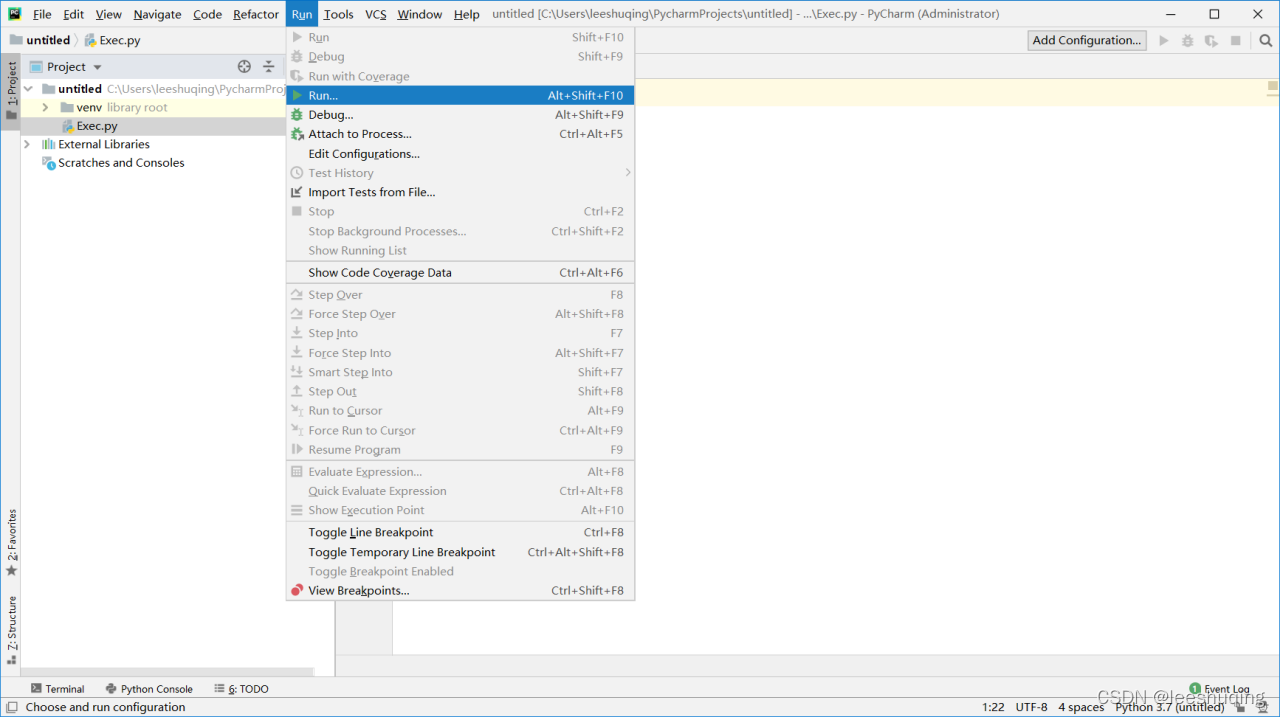The height and width of the screenshot is (717, 1280).
Task: Open the Window menu
Action: pyautogui.click(x=420, y=14)
